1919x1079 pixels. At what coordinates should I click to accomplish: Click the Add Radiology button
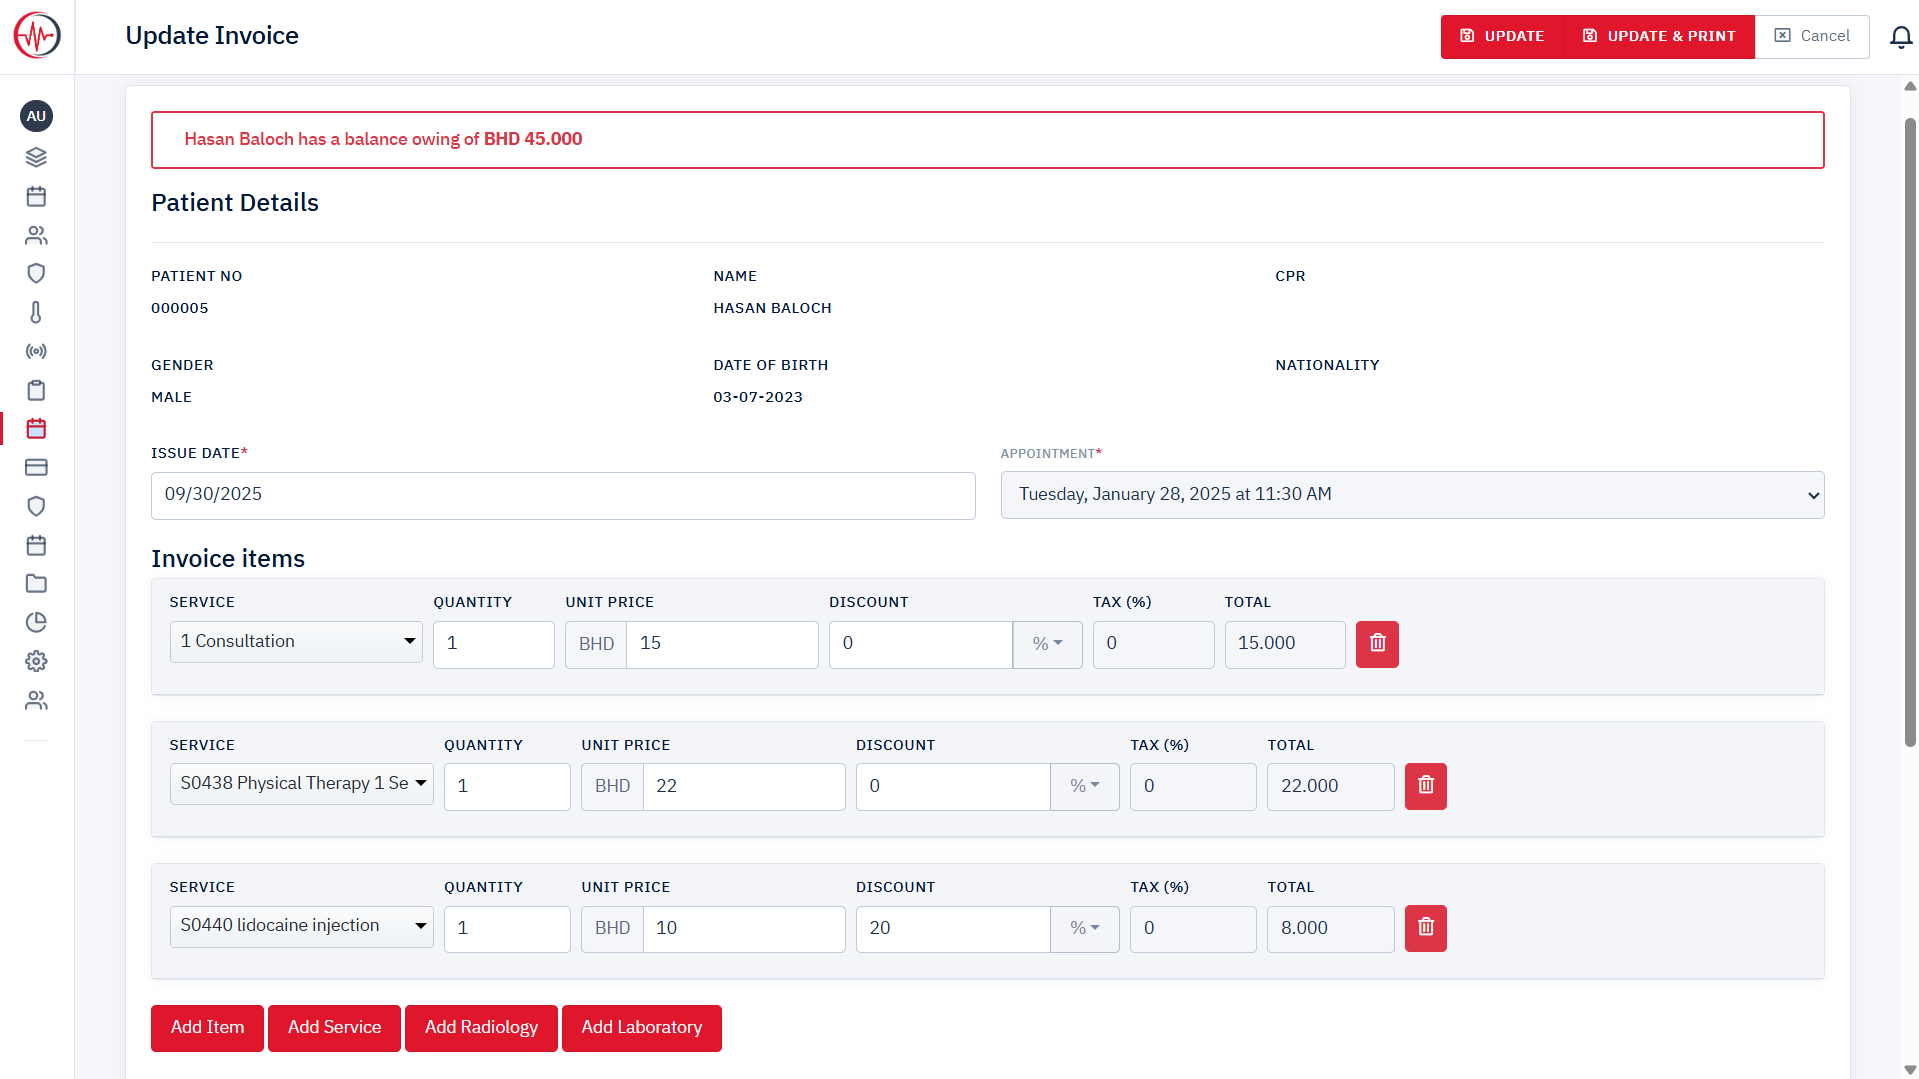pyautogui.click(x=481, y=1028)
